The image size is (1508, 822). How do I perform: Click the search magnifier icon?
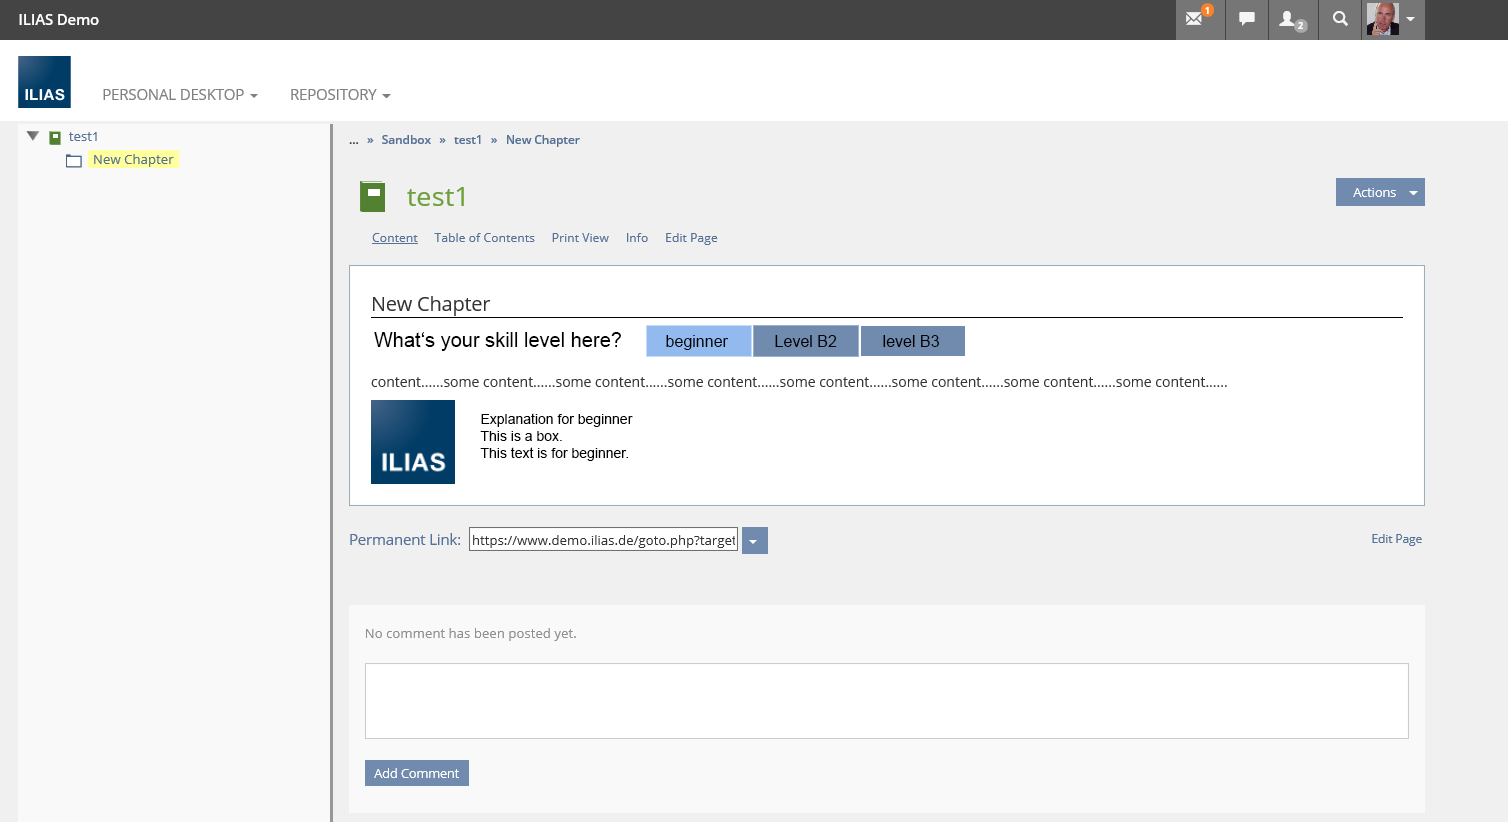1340,19
